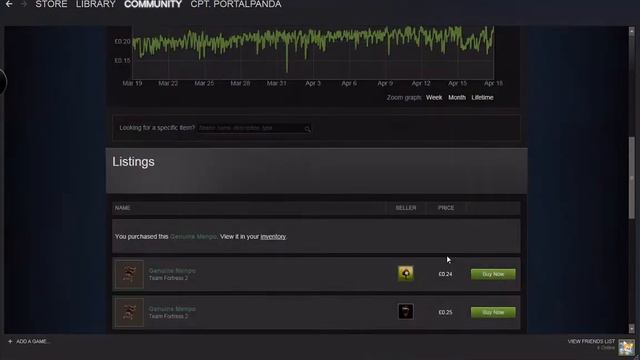
Task: Open VIEW FRIENDS LIST
Action: 591,341
